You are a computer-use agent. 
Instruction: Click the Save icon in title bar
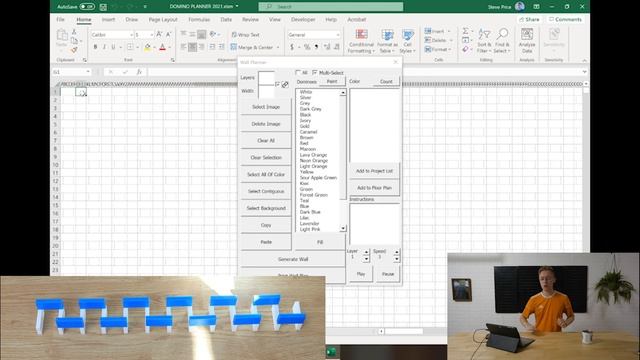(x=103, y=7)
